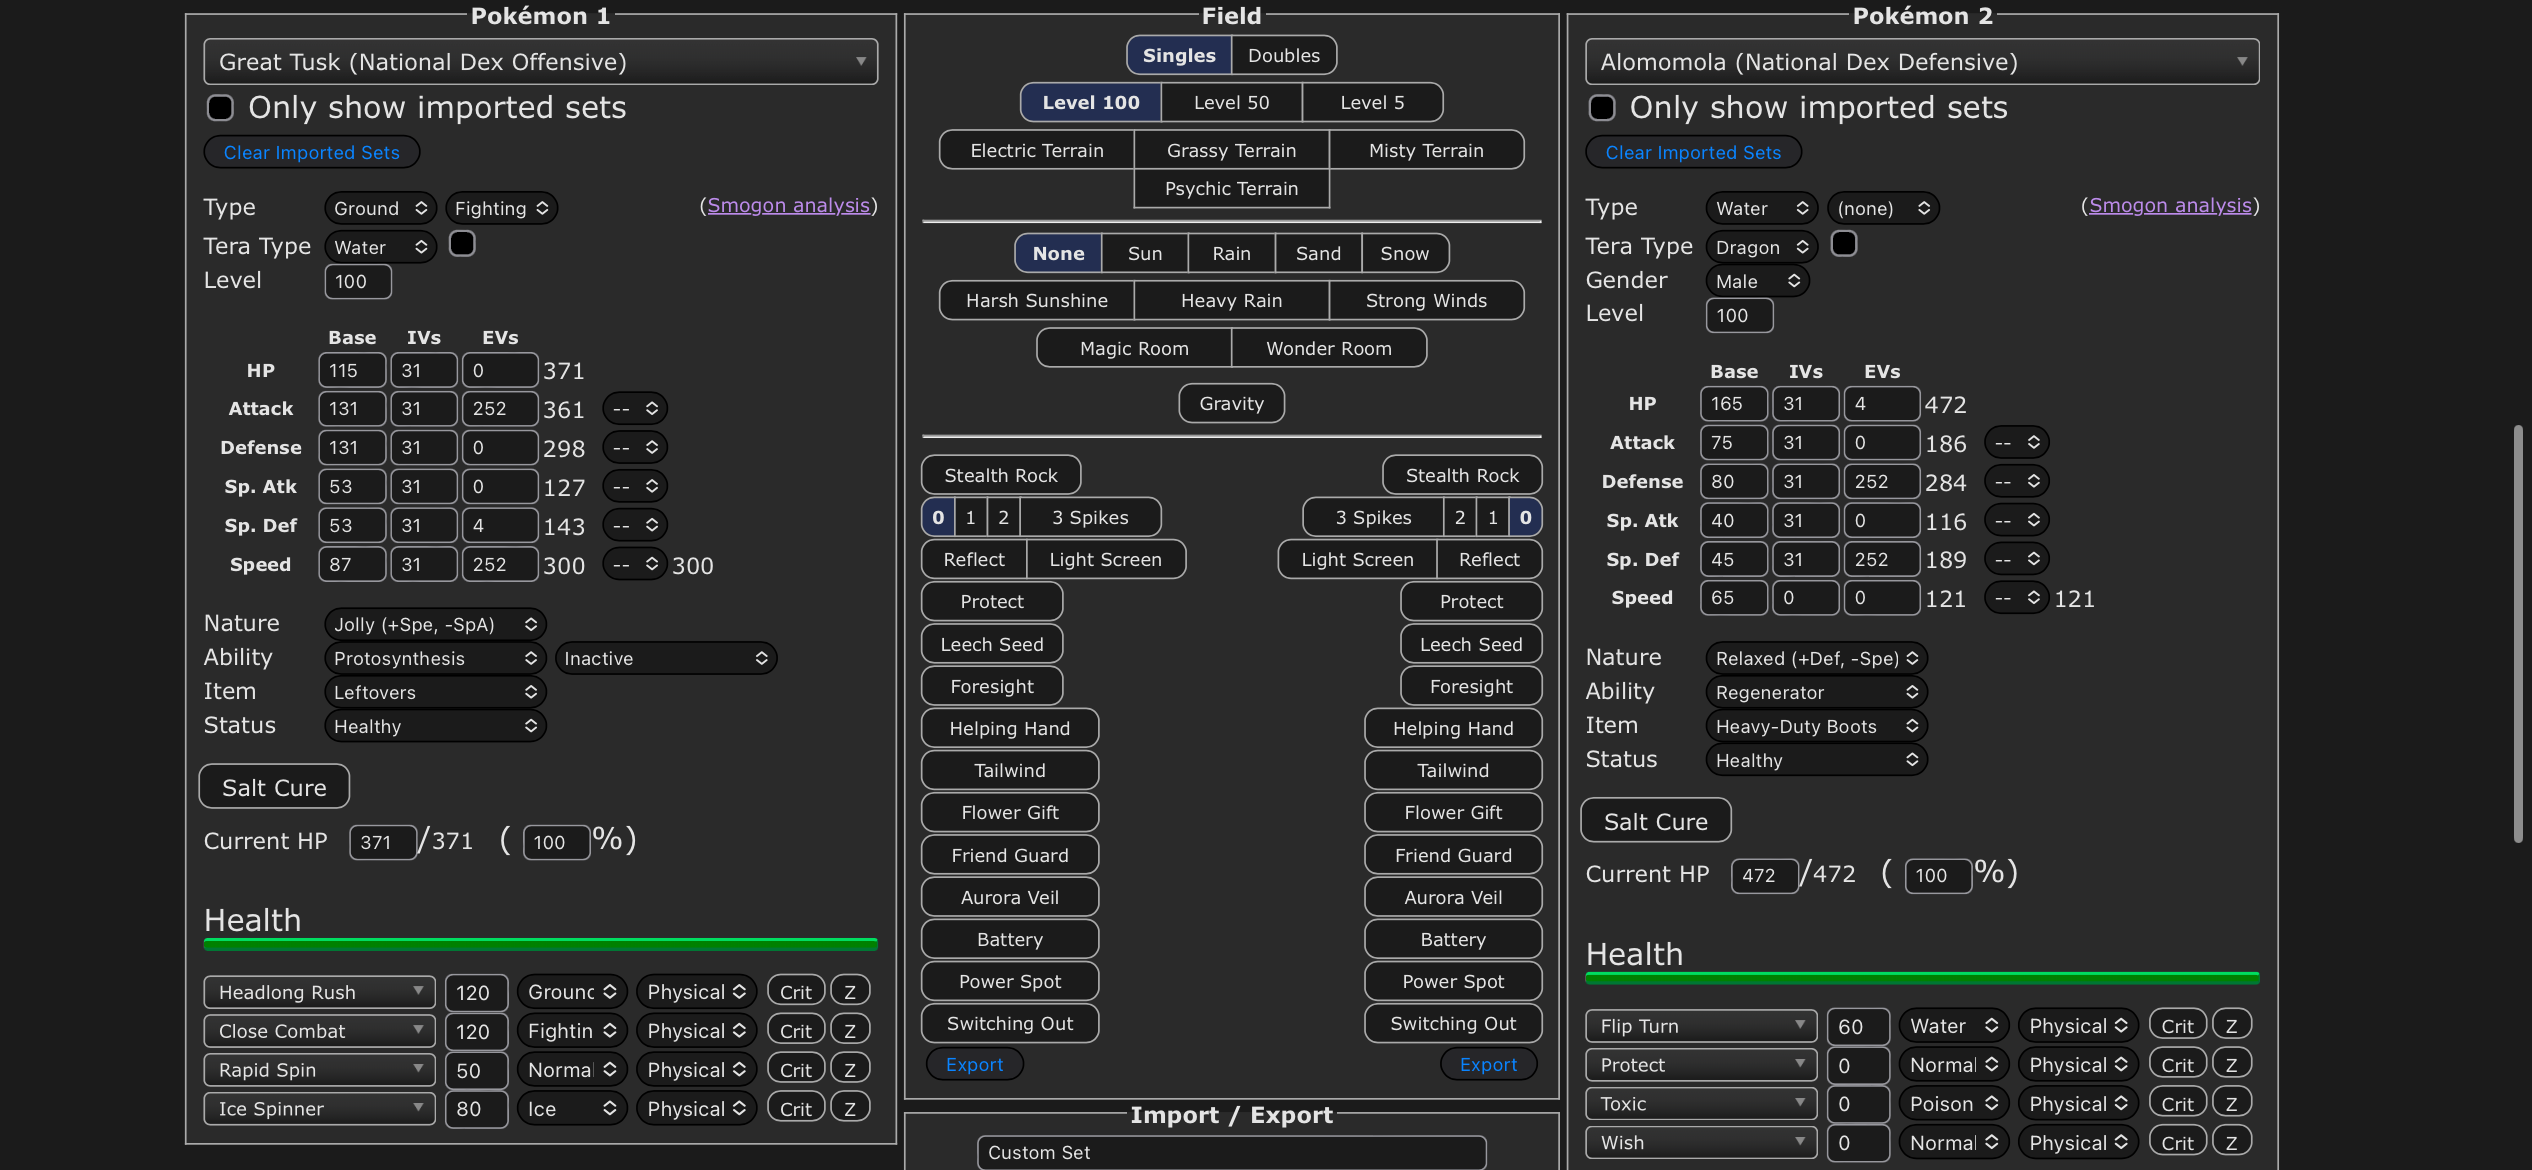Open the Great Tusk set dropdown
The image size is (2532, 1170).
point(541,62)
